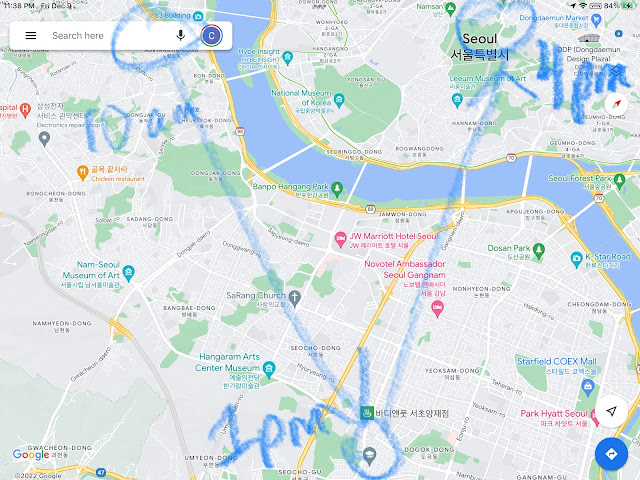
Task: Open the hamburger menu in search bar
Action: click(x=31, y=36)
